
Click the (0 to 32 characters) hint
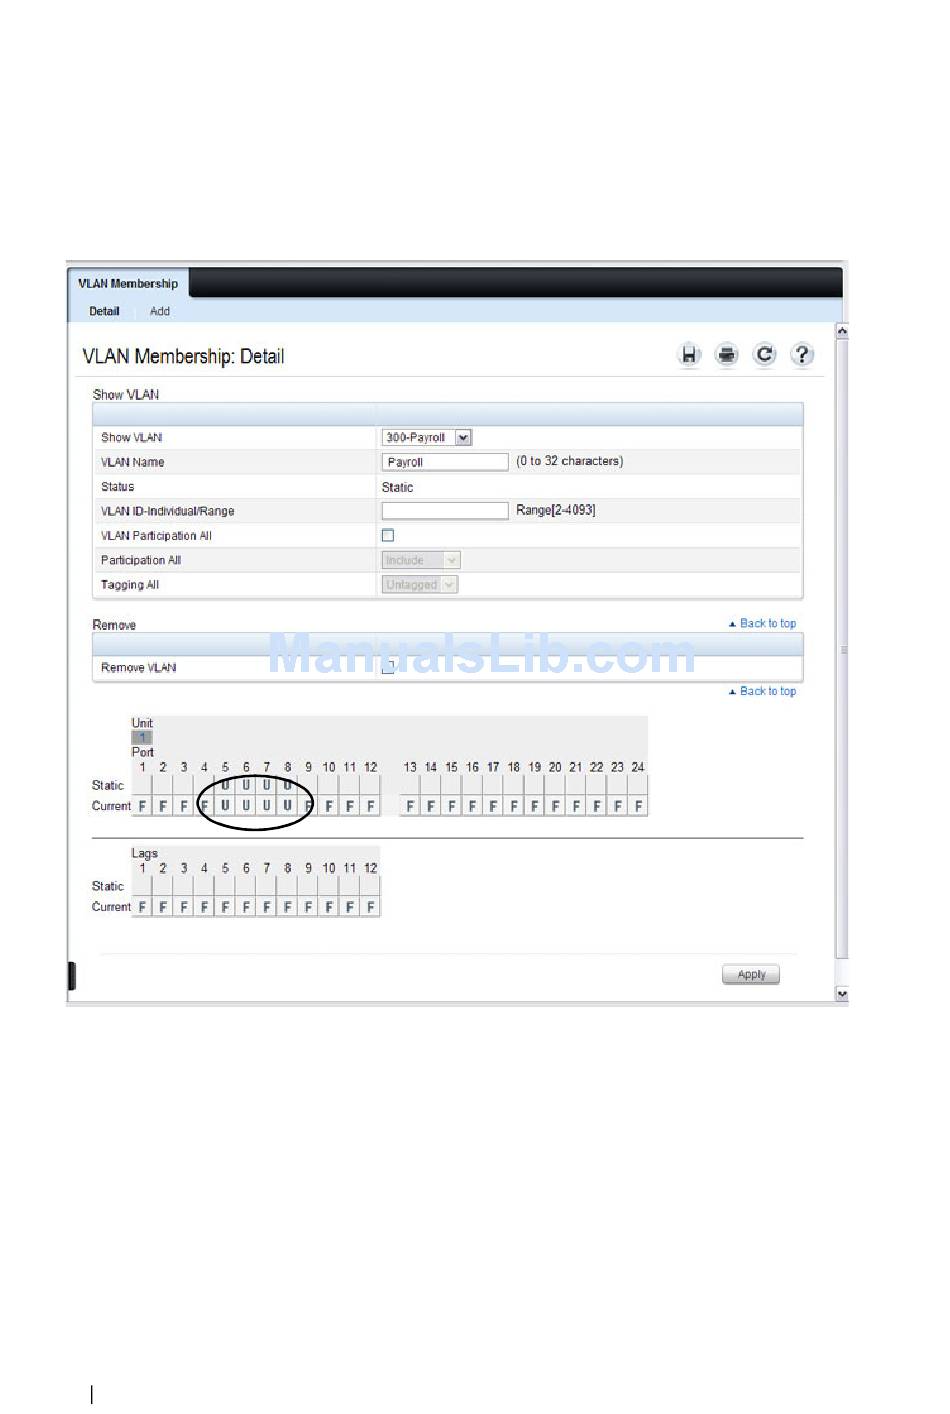point(570,461)
